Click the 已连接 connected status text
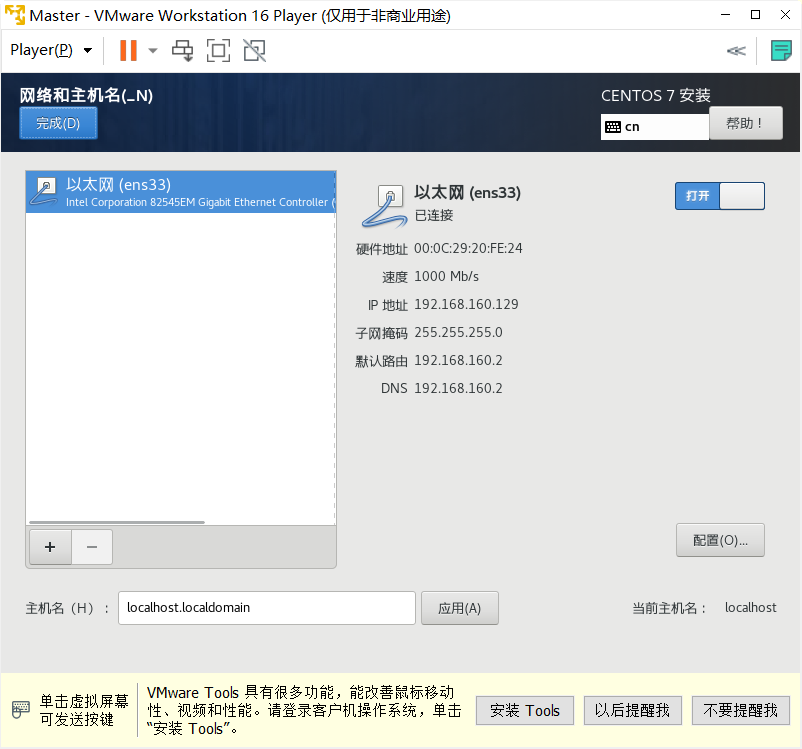 434,215
